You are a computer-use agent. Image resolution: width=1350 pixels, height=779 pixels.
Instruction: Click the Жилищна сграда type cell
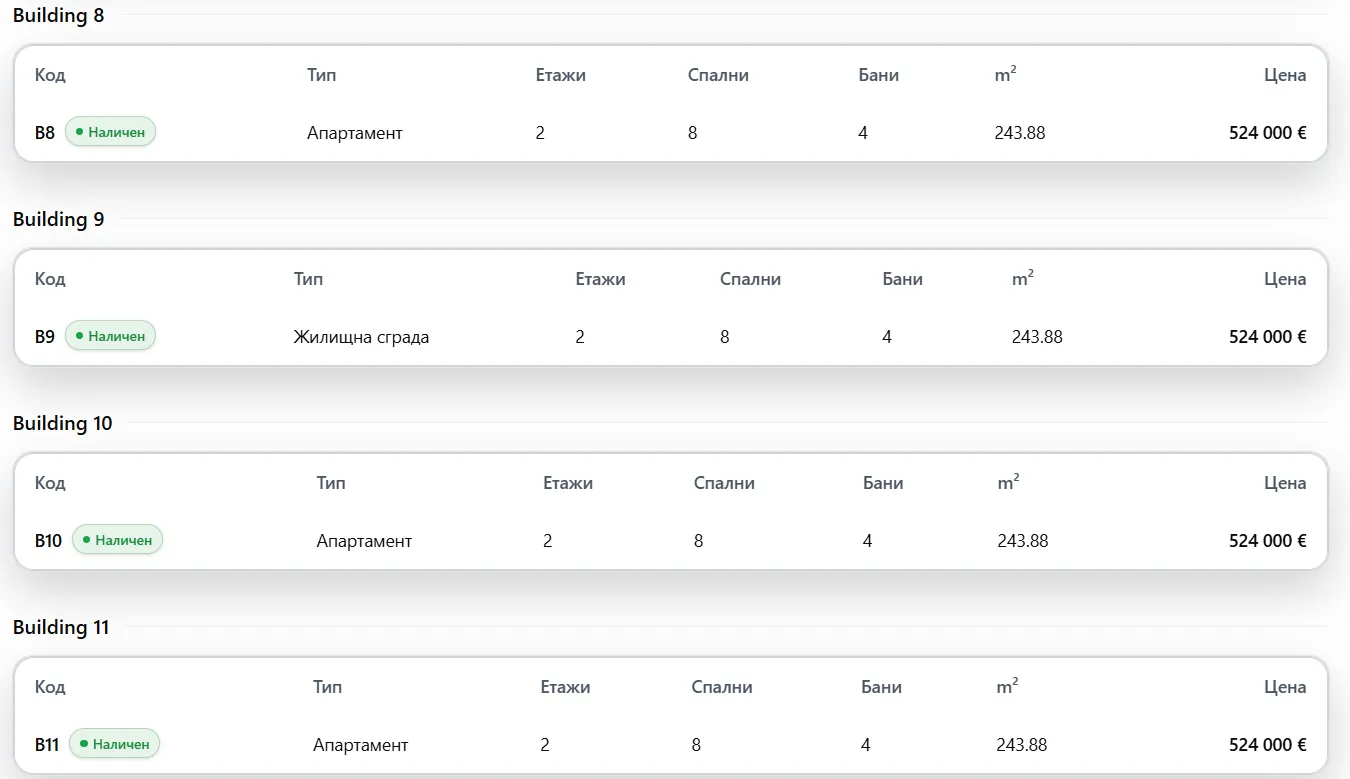(361, 337)
